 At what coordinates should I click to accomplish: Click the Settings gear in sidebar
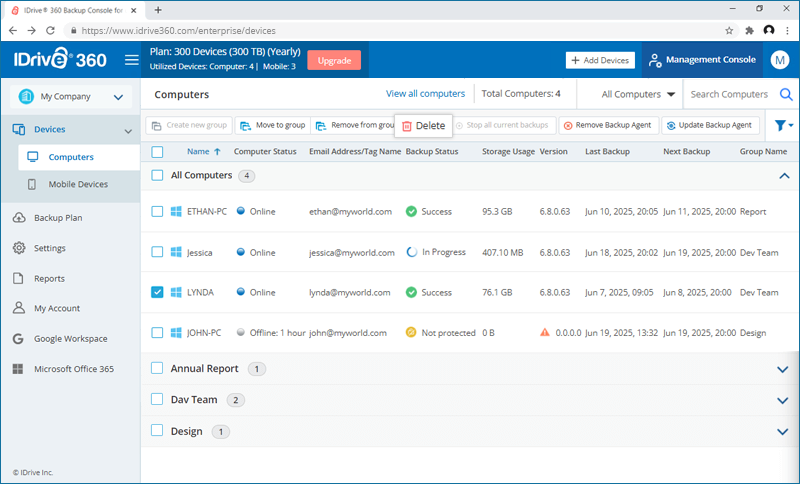19,248
